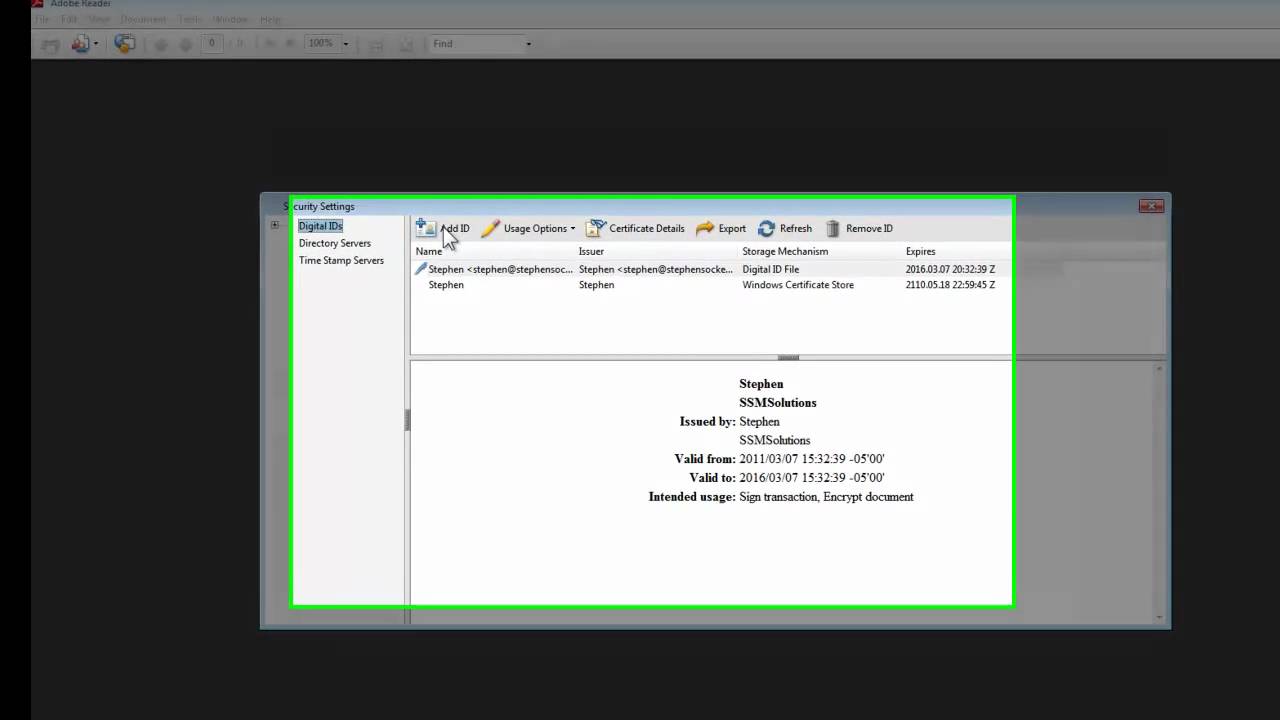Click the Add ID toolbar button
The width and height of the screenshot is (1280, 720).
point(442,228)
